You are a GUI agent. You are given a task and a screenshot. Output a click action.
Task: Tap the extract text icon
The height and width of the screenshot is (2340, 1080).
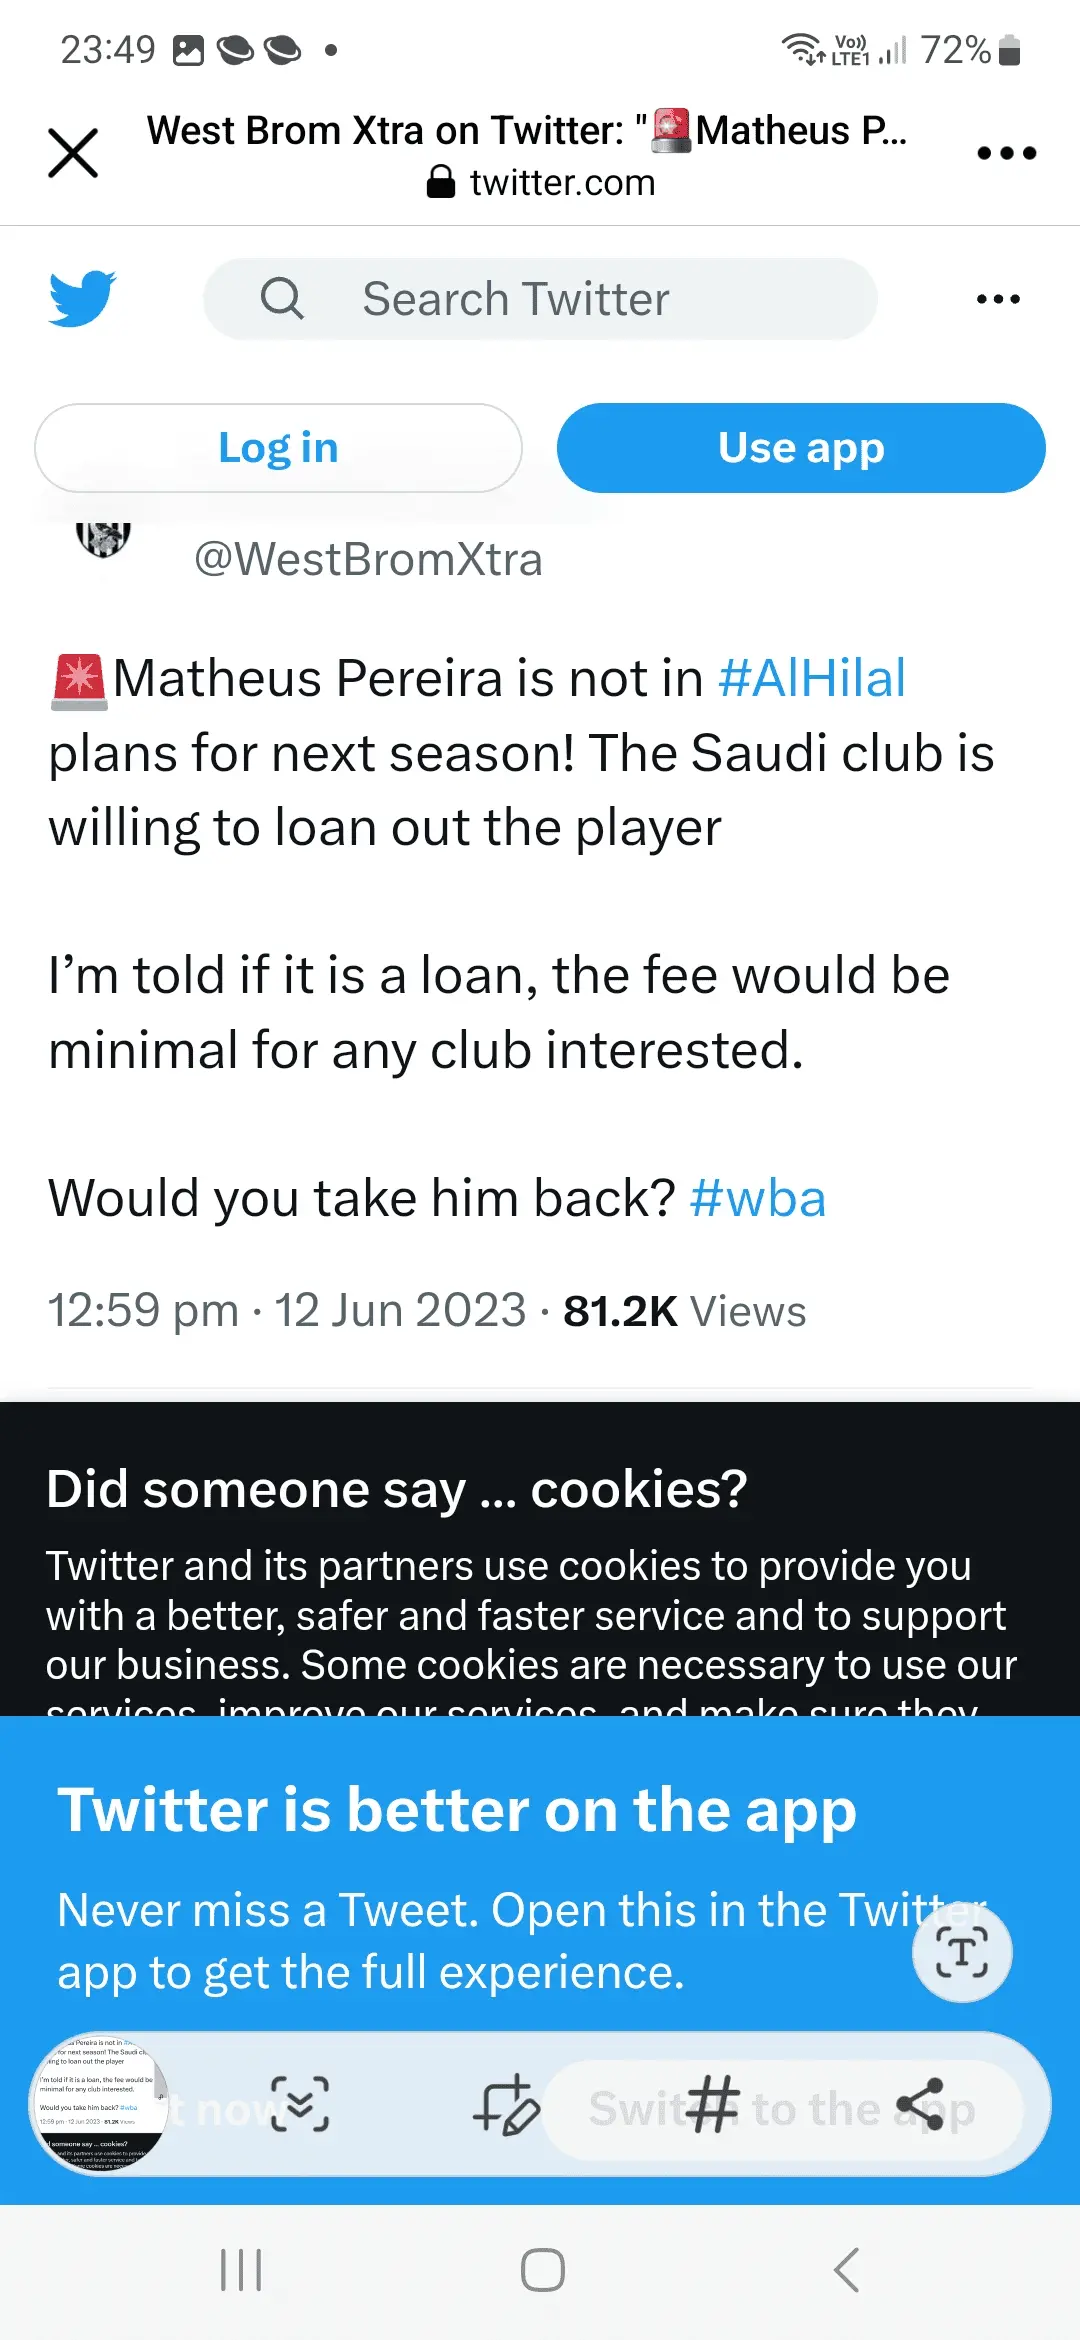962,1952
